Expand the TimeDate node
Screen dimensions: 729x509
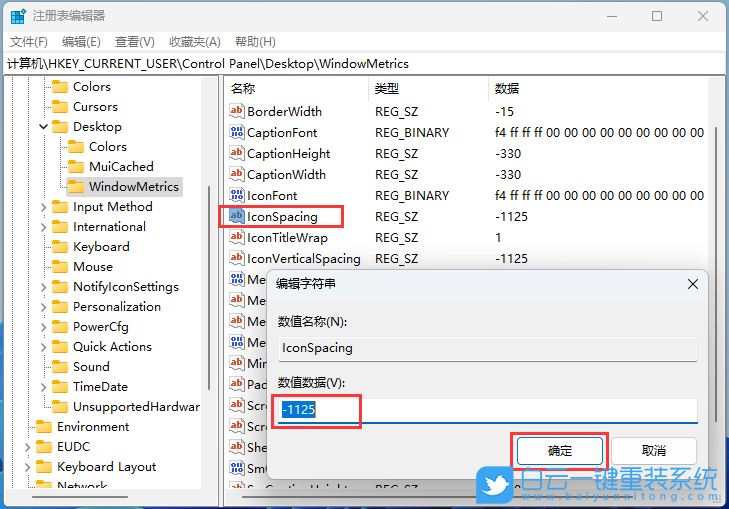pyautogui.click(x=43, y=387)
